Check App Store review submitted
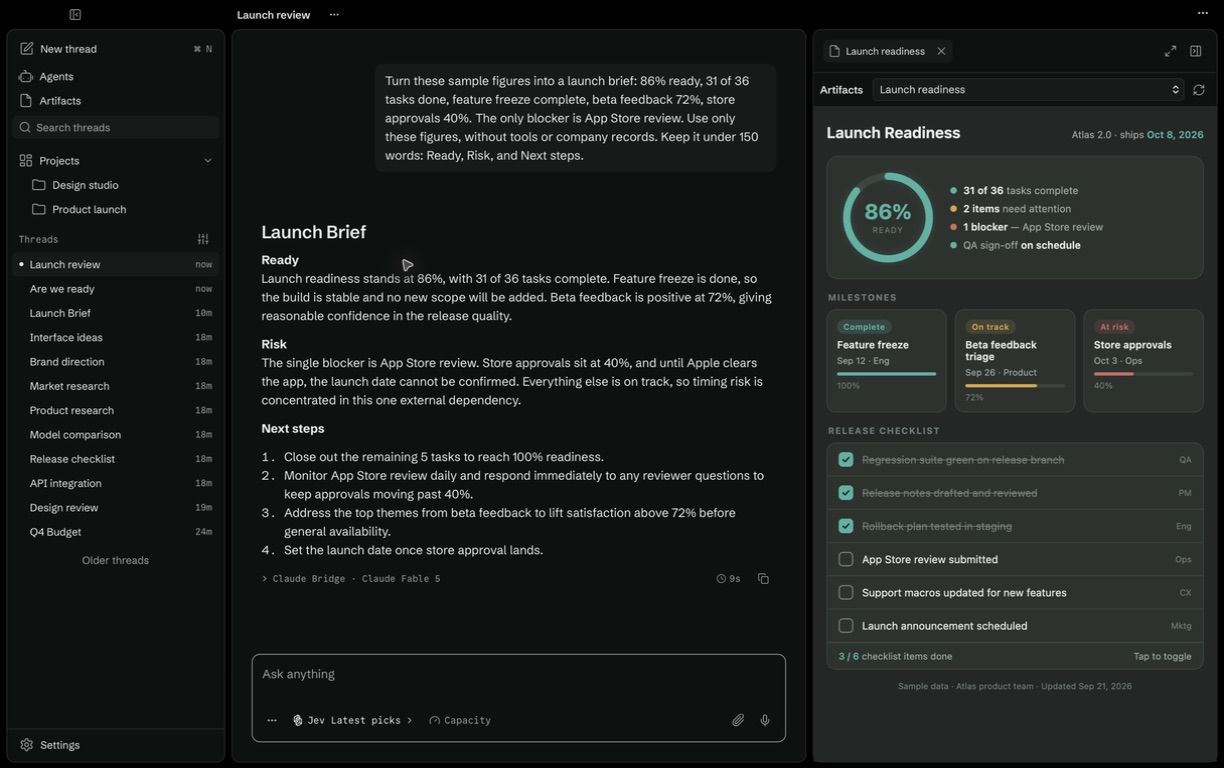This screenshot has height=768, width=1224. tap(846, 559)
